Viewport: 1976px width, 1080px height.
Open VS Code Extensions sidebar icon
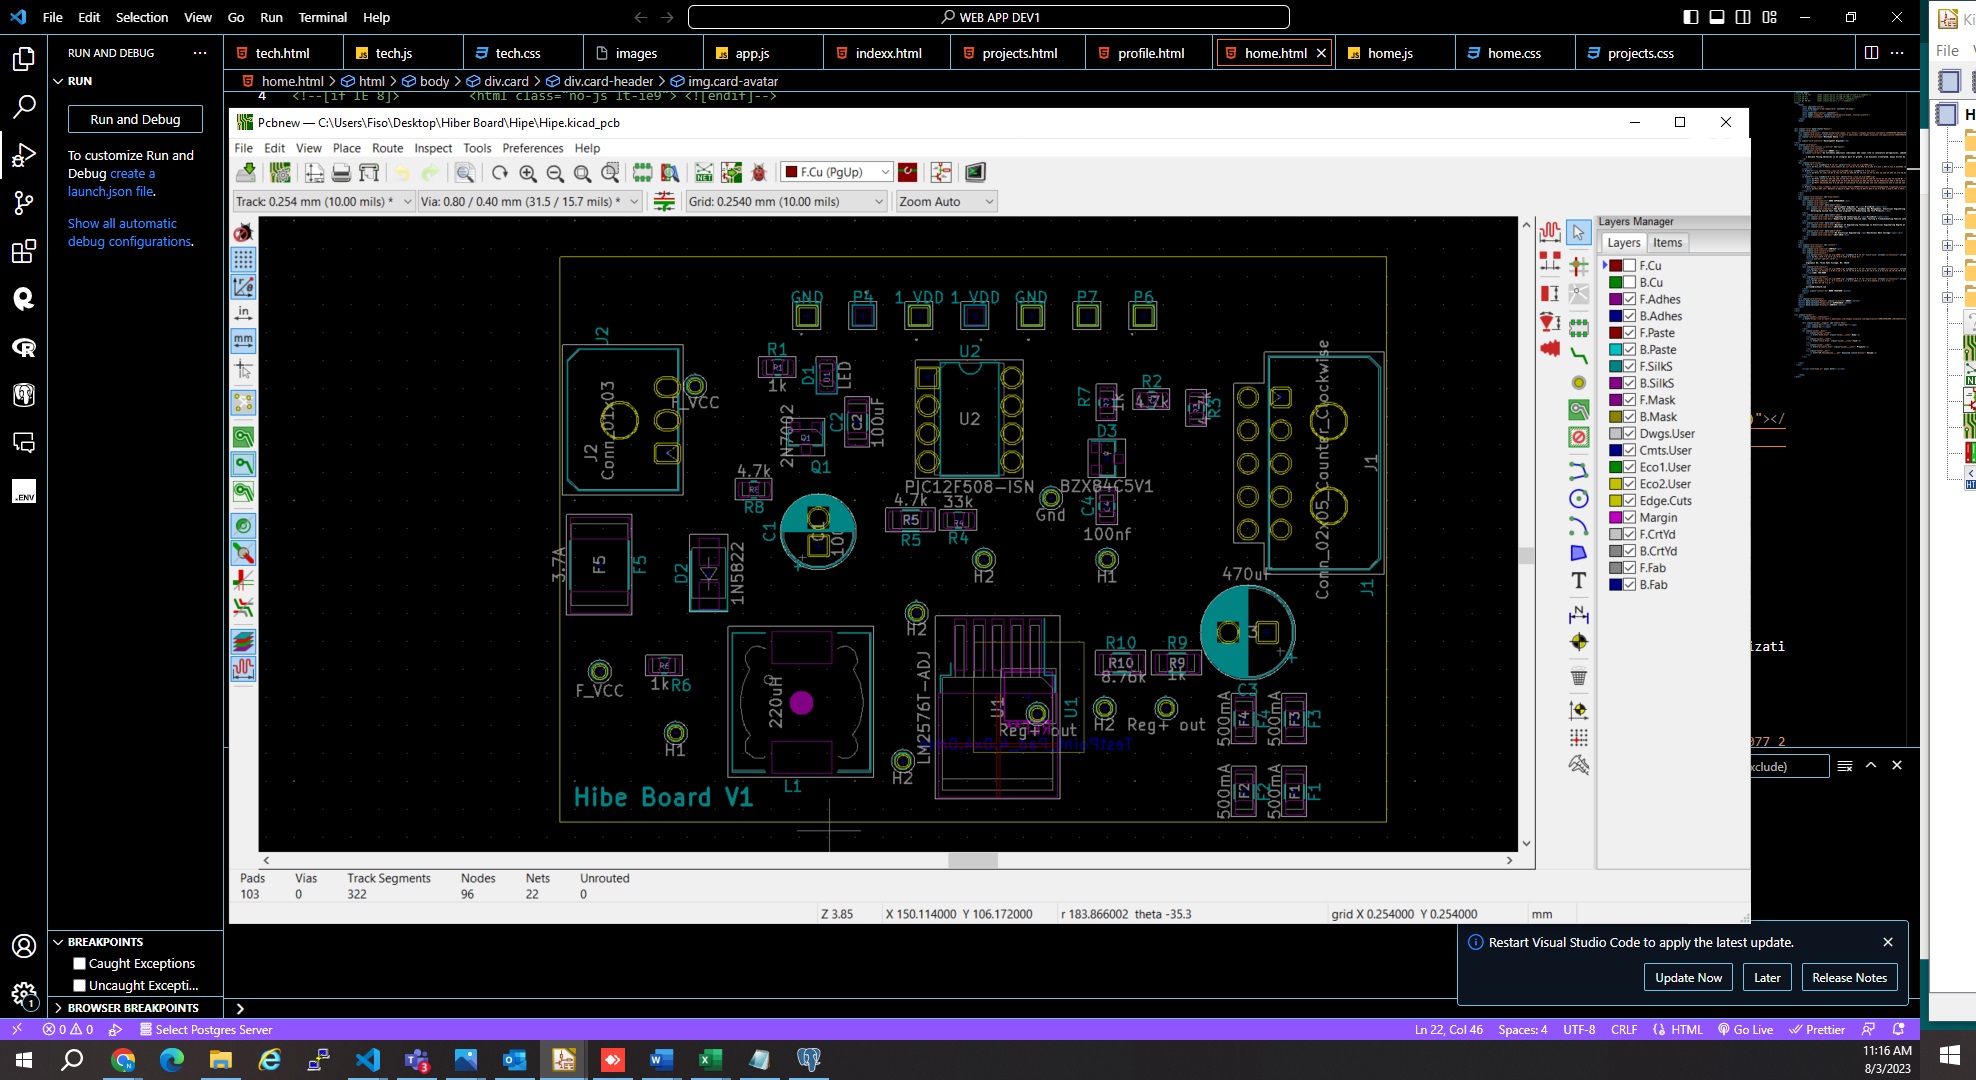[24, 251]
